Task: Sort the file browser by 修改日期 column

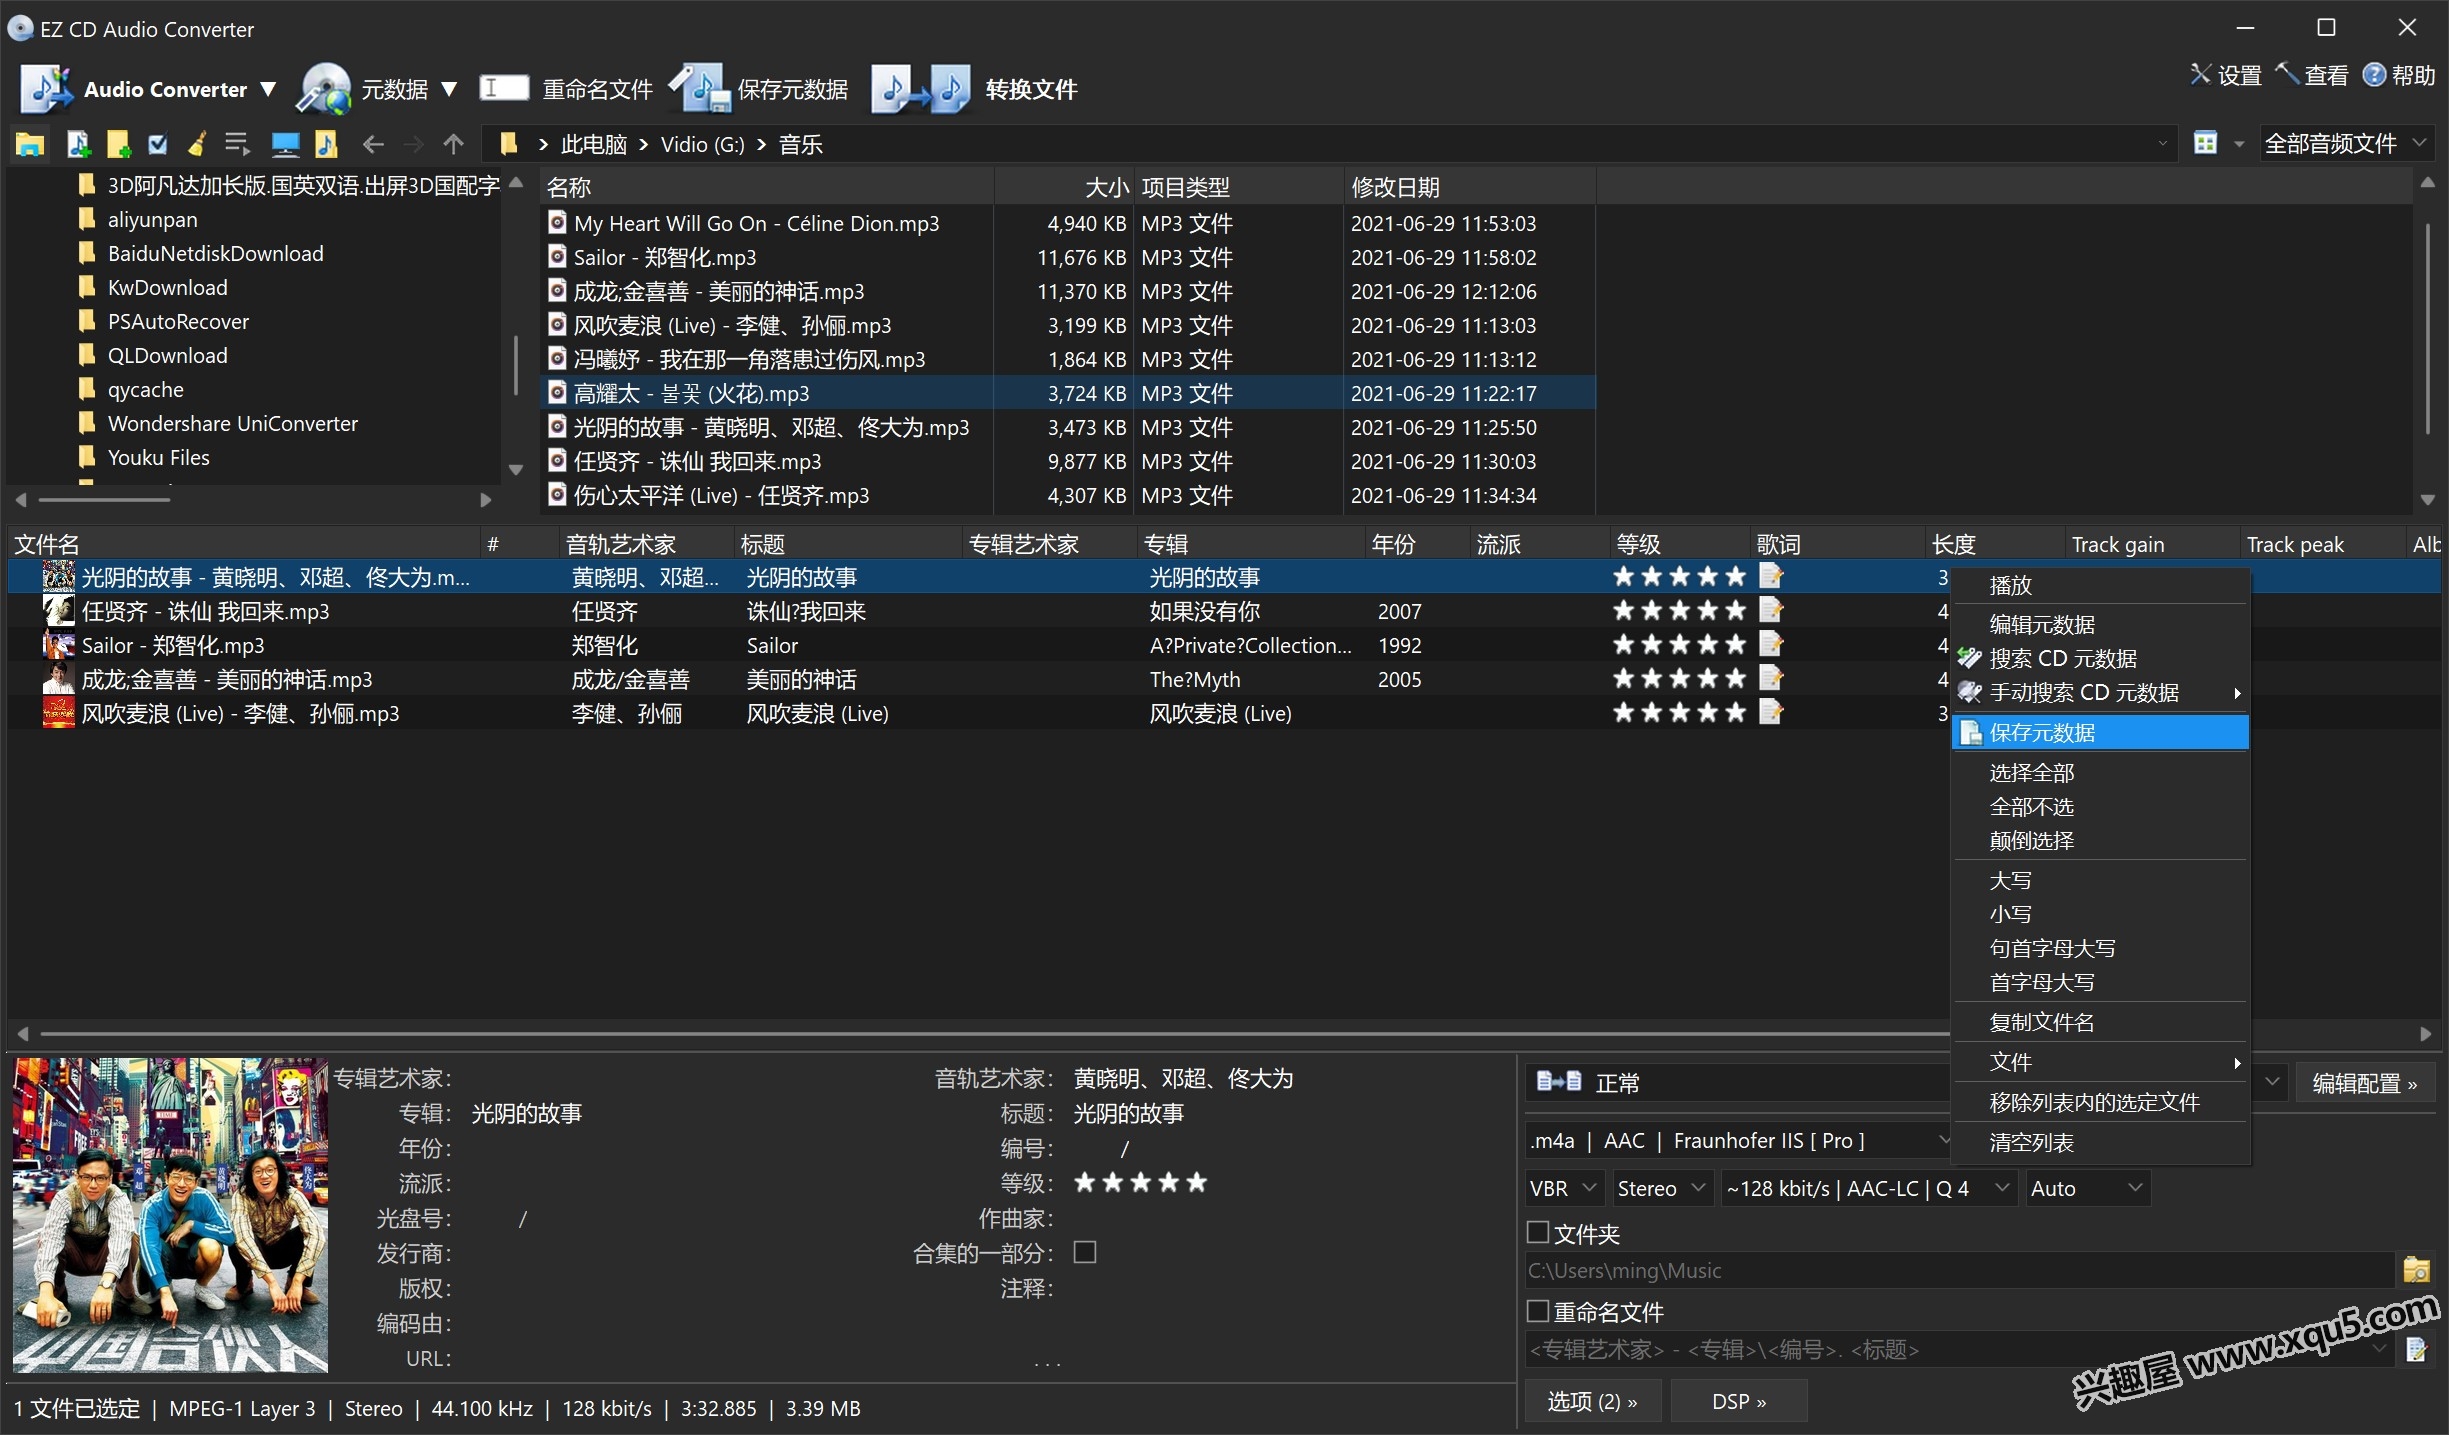Action: pos(1468,187)
